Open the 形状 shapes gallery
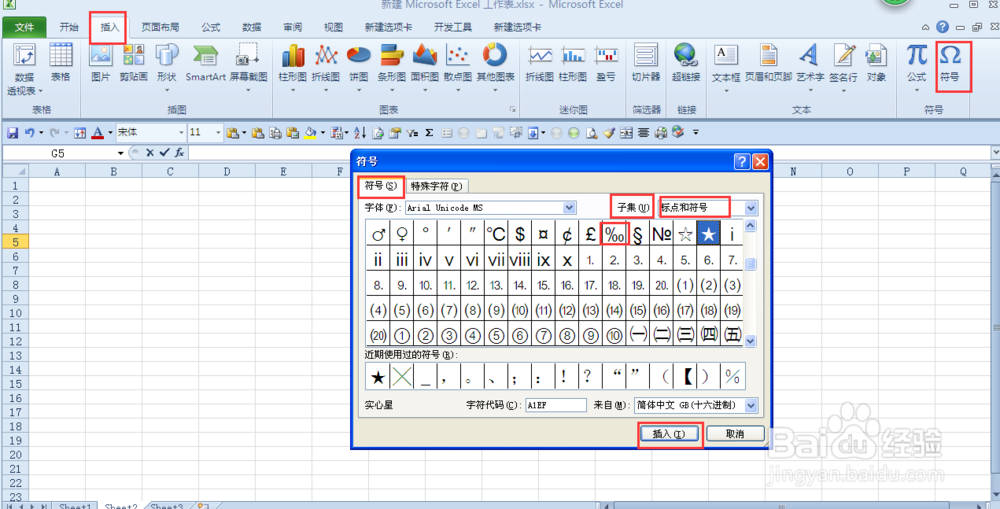This screenshot has height=509, width=1000. tap(167, 67)
